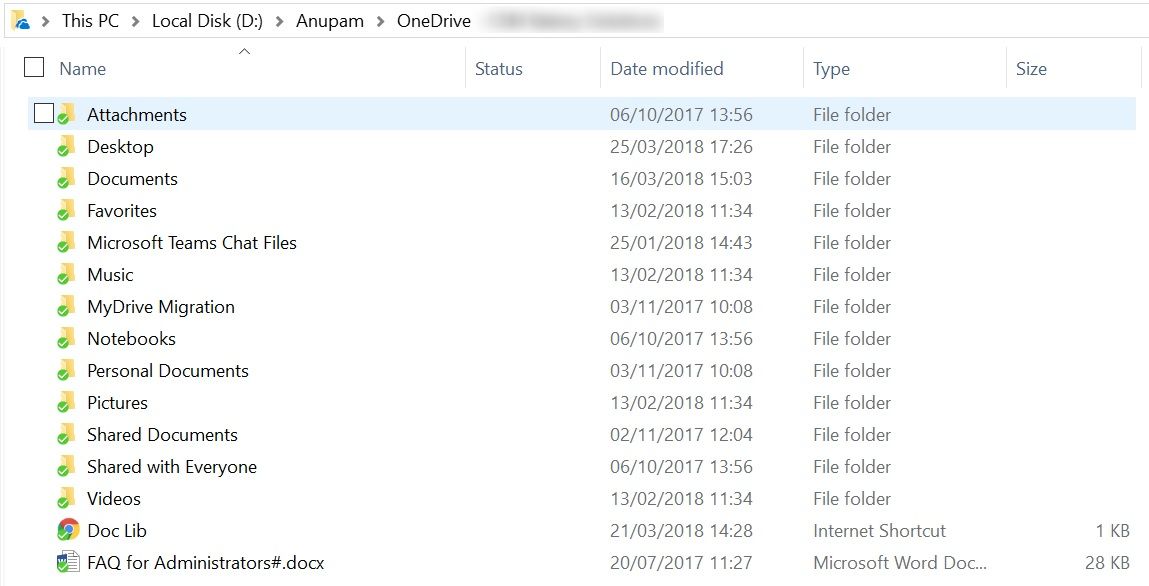Select the Notebooks folder name
This screenshot has width=1149, height=586.
pyautogui.click(x=131, y=338)
